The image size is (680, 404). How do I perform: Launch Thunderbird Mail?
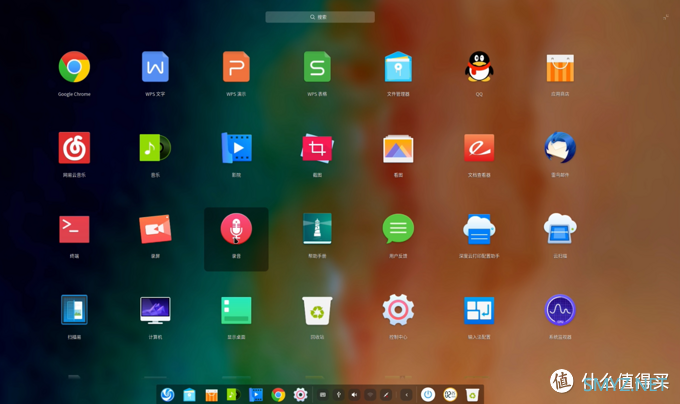coord(560,148)
